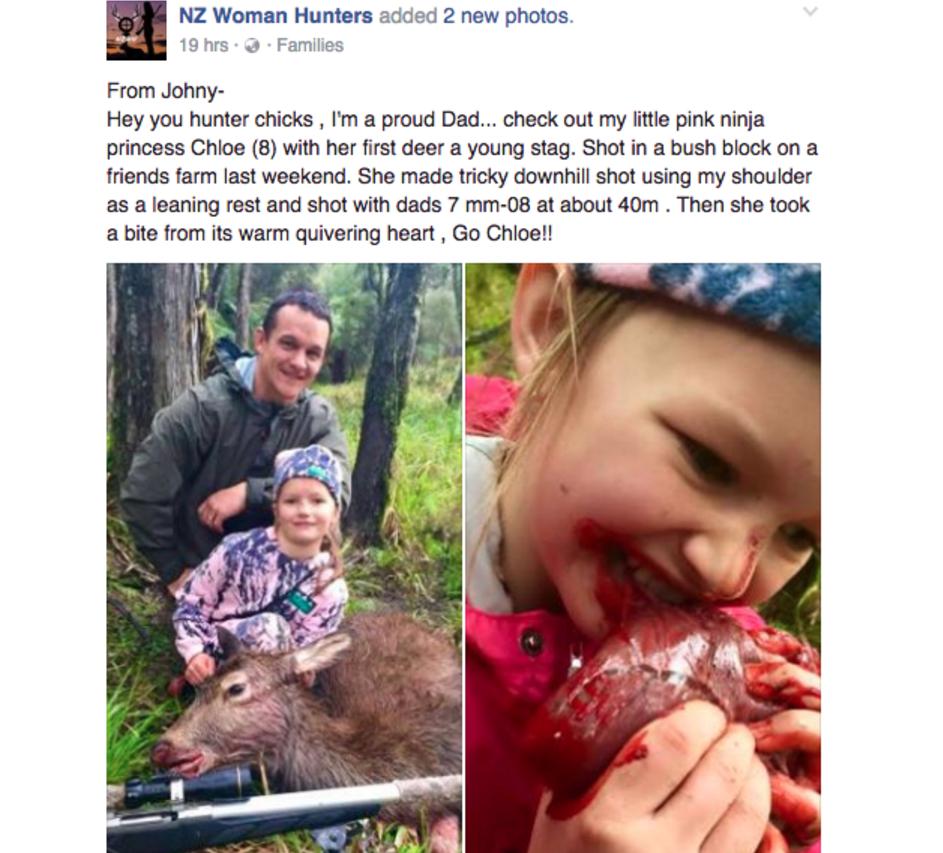
Task: Click the post text beginning "From Johny-"
Action: tap(462, 162)
